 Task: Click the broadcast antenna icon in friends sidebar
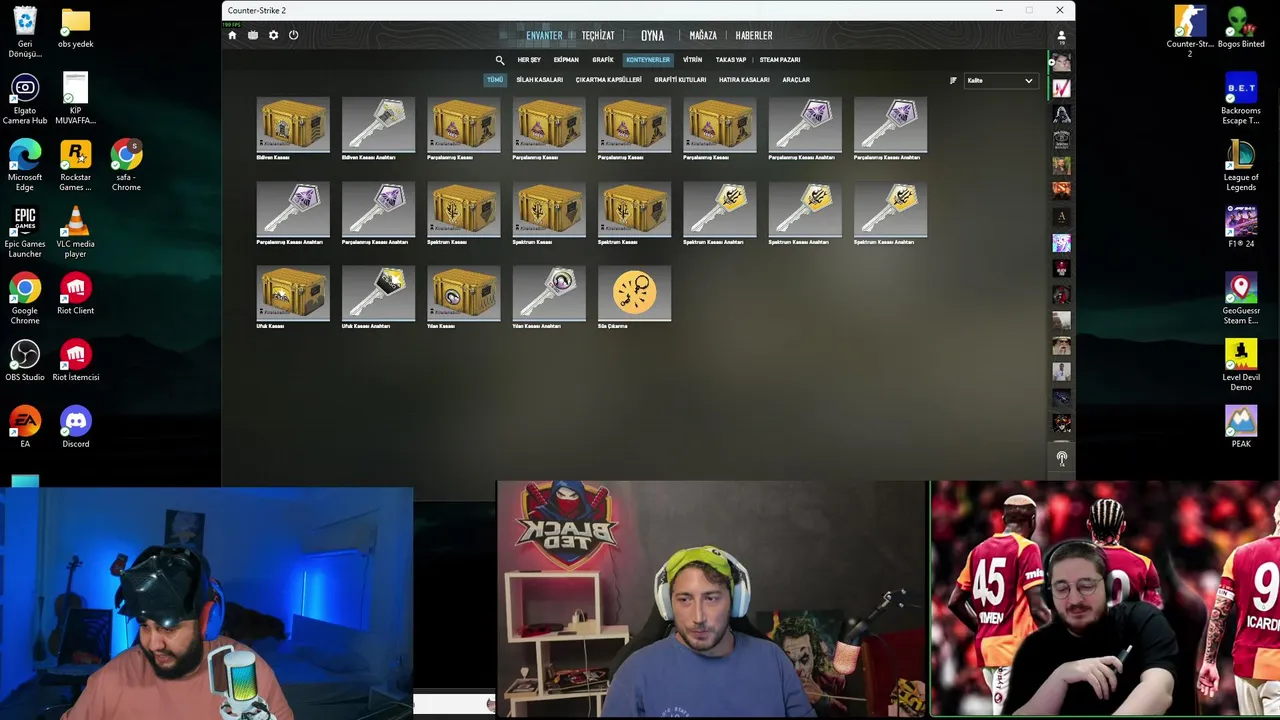[1062, 458]
